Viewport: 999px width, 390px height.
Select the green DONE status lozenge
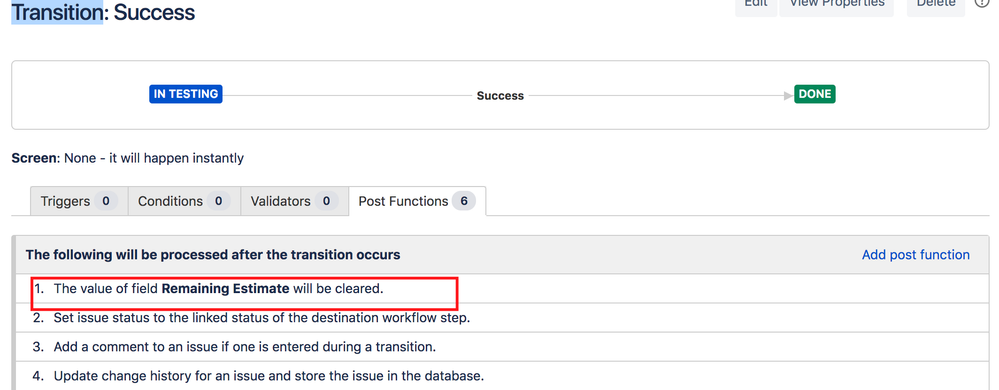pyautogui.click(x=815, y=94)
